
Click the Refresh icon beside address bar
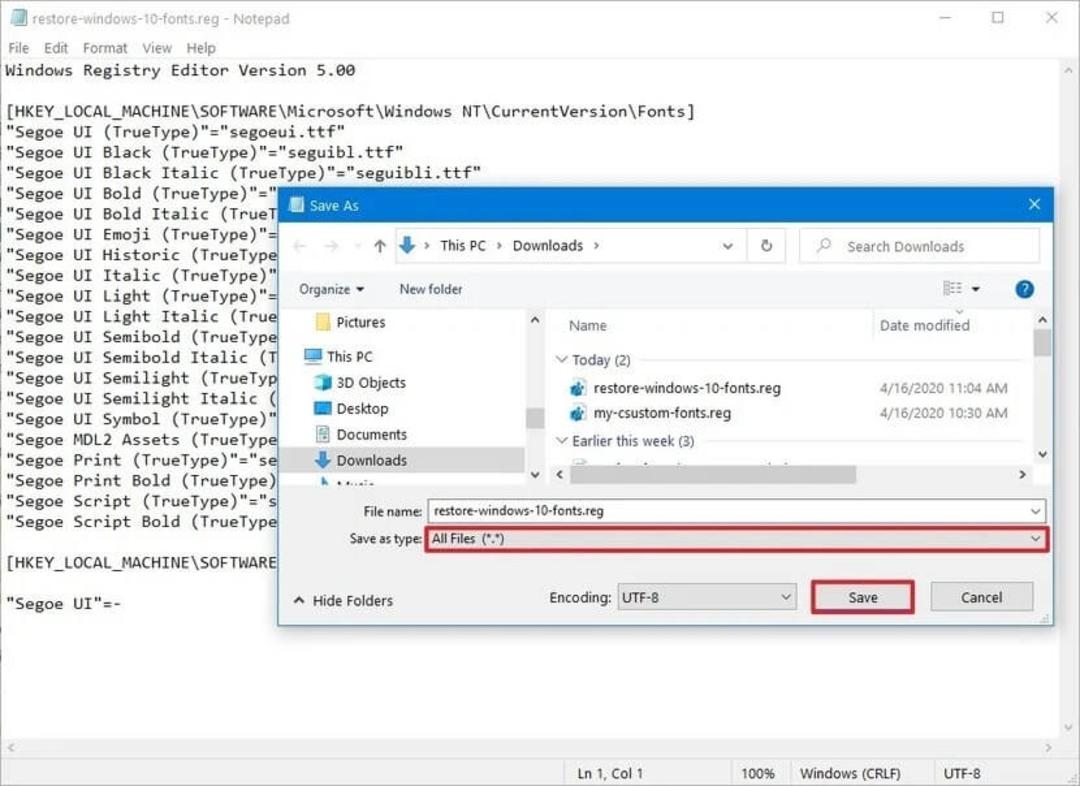(766, 246)
